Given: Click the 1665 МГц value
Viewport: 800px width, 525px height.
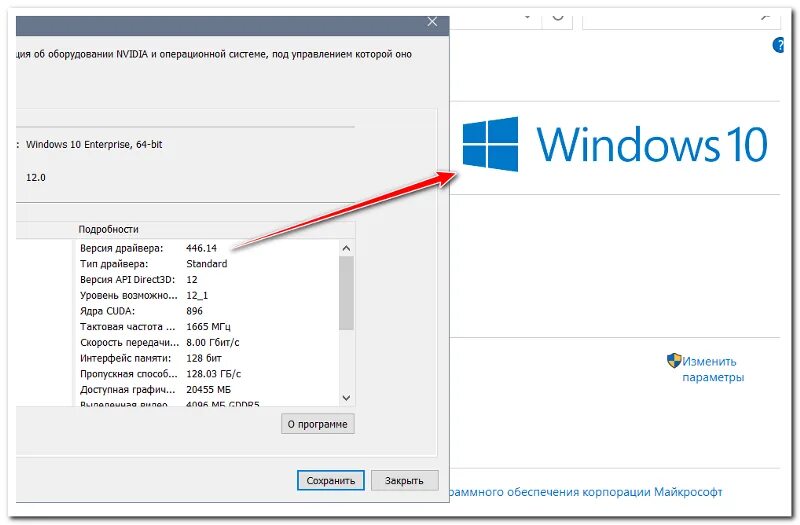Looking at the screenshot, I should tap(208, 327).
